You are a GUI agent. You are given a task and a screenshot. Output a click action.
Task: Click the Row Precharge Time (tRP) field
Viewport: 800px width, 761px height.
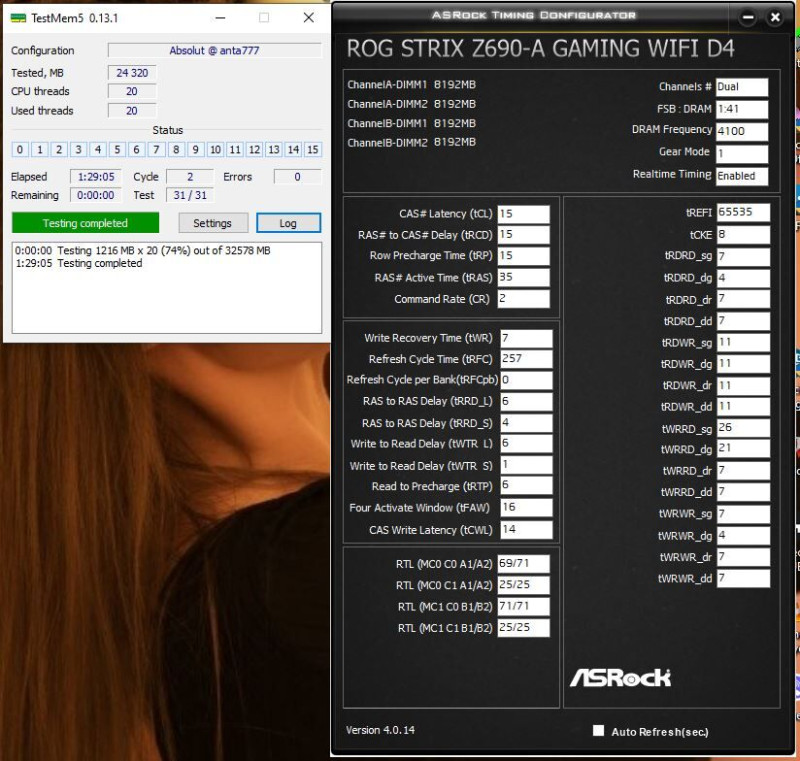pos(523,256)
